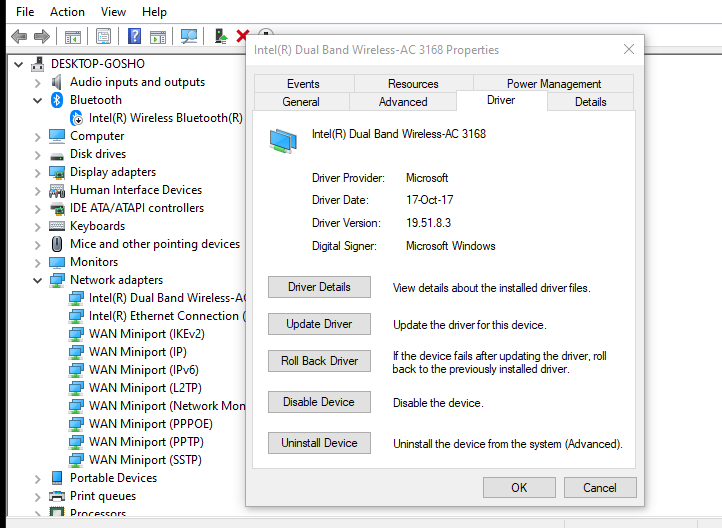This screenshot has width=722, height=528.
Task: Click the Network adapters category icon
Action: click(57, 280)
